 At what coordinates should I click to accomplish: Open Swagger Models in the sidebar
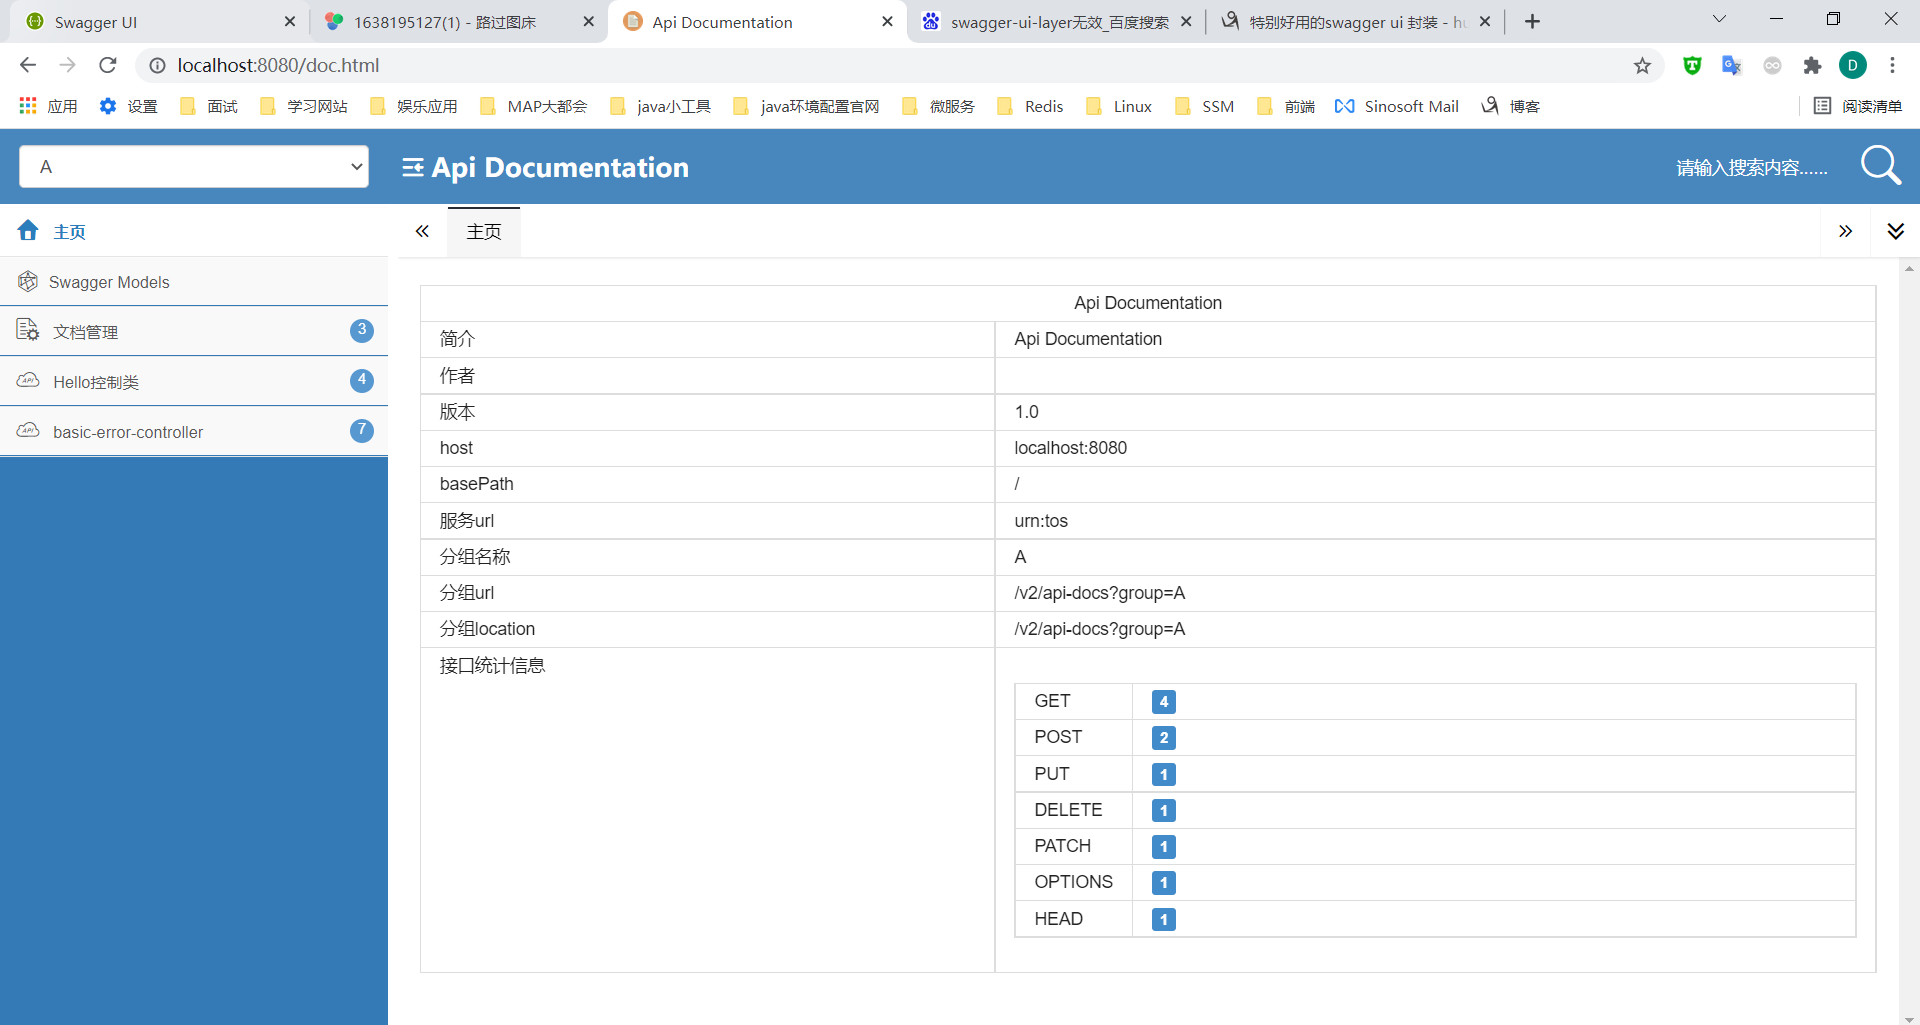(x=109, y=282)
